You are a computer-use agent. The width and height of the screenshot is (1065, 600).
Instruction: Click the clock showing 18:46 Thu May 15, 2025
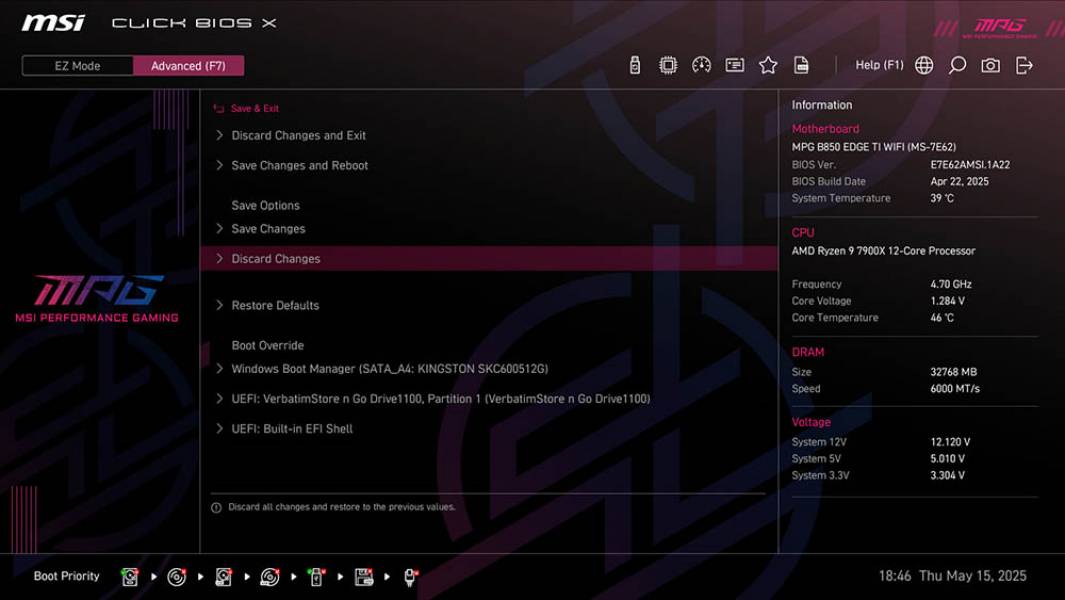click(x=952, y=576)
